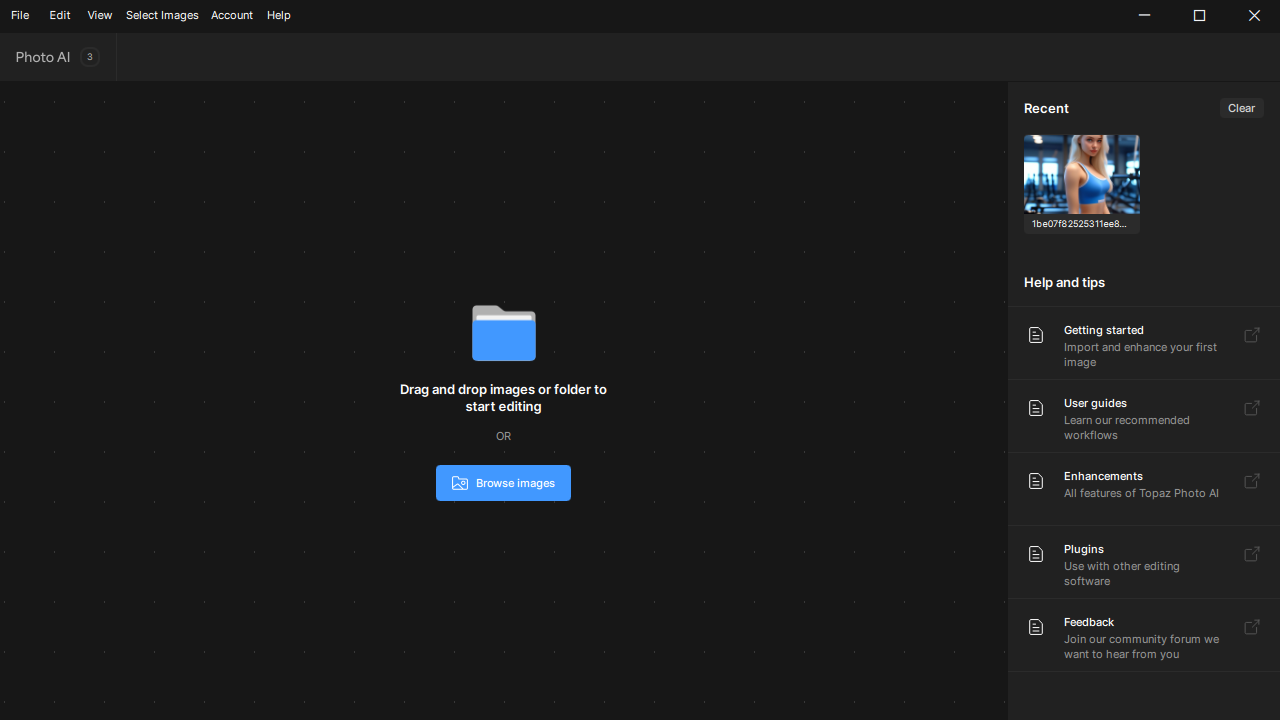Open the View menu

[x=99, y=15]
